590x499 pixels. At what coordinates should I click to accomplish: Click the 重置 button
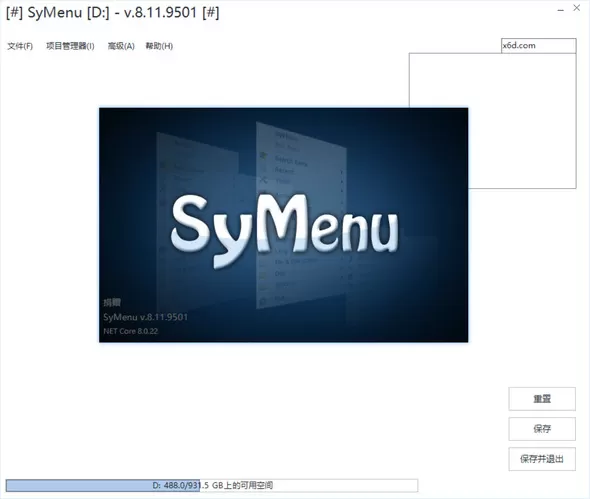tap(542, 399)
